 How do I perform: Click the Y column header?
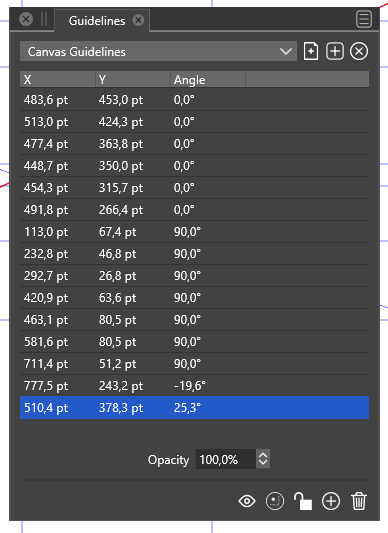[133, 80]
